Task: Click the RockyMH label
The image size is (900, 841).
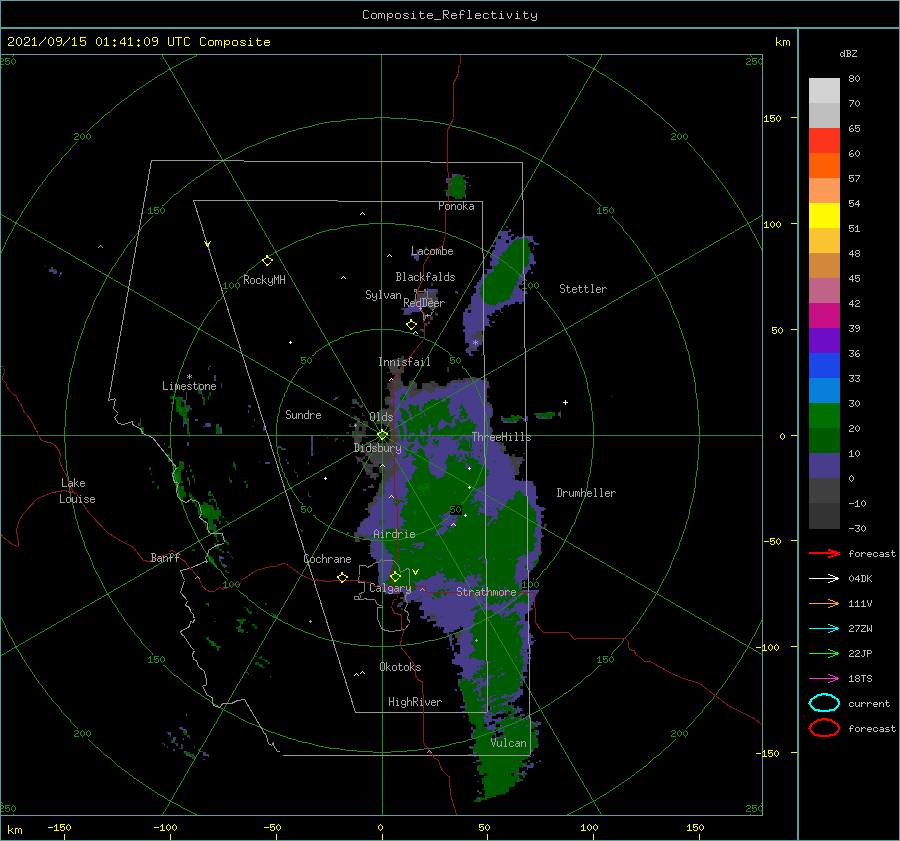Action: [264, 280]
